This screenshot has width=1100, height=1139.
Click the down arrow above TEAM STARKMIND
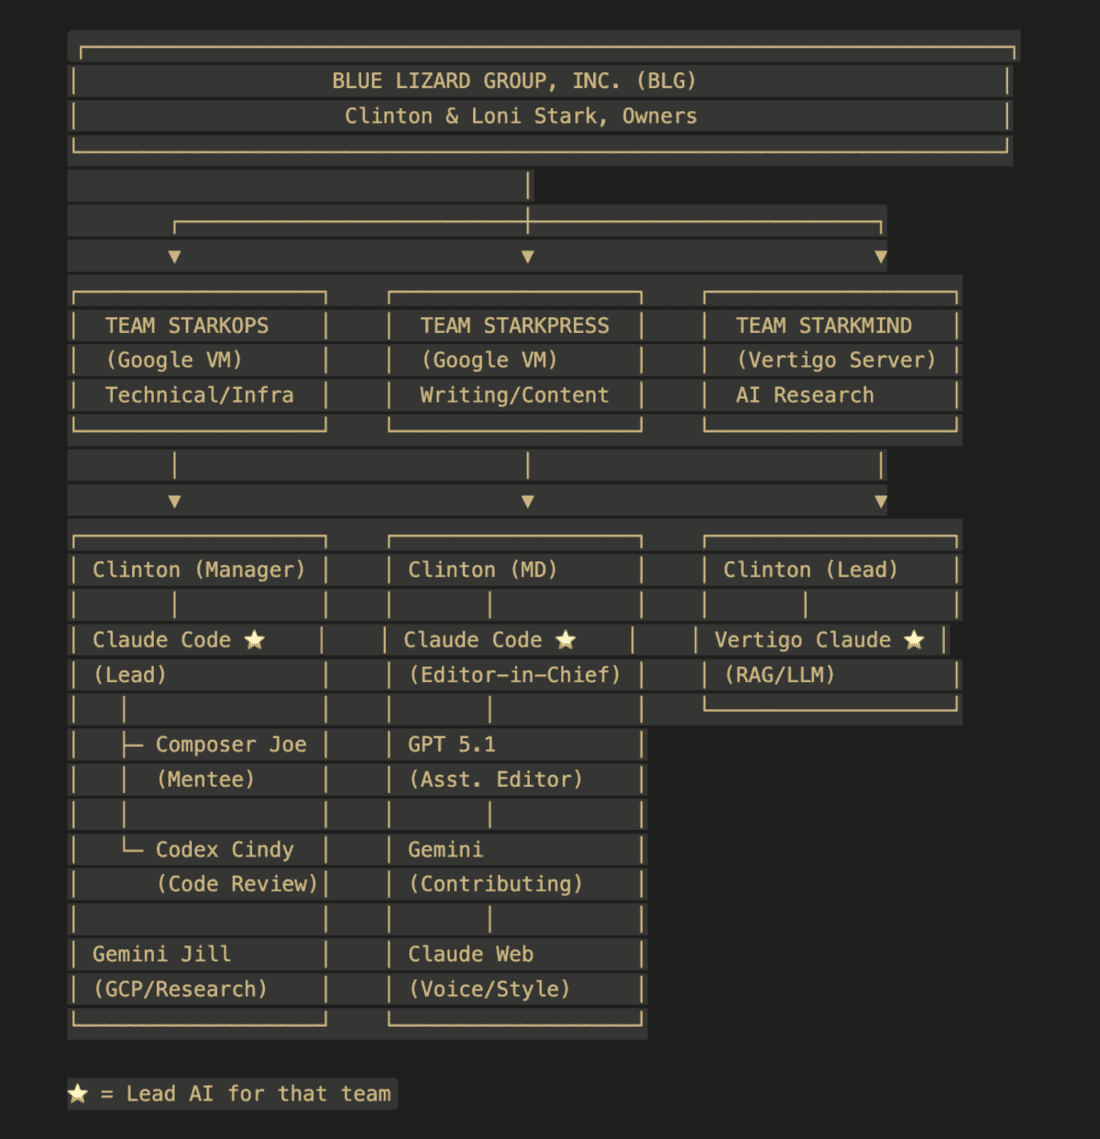click(x=880, y=257)
